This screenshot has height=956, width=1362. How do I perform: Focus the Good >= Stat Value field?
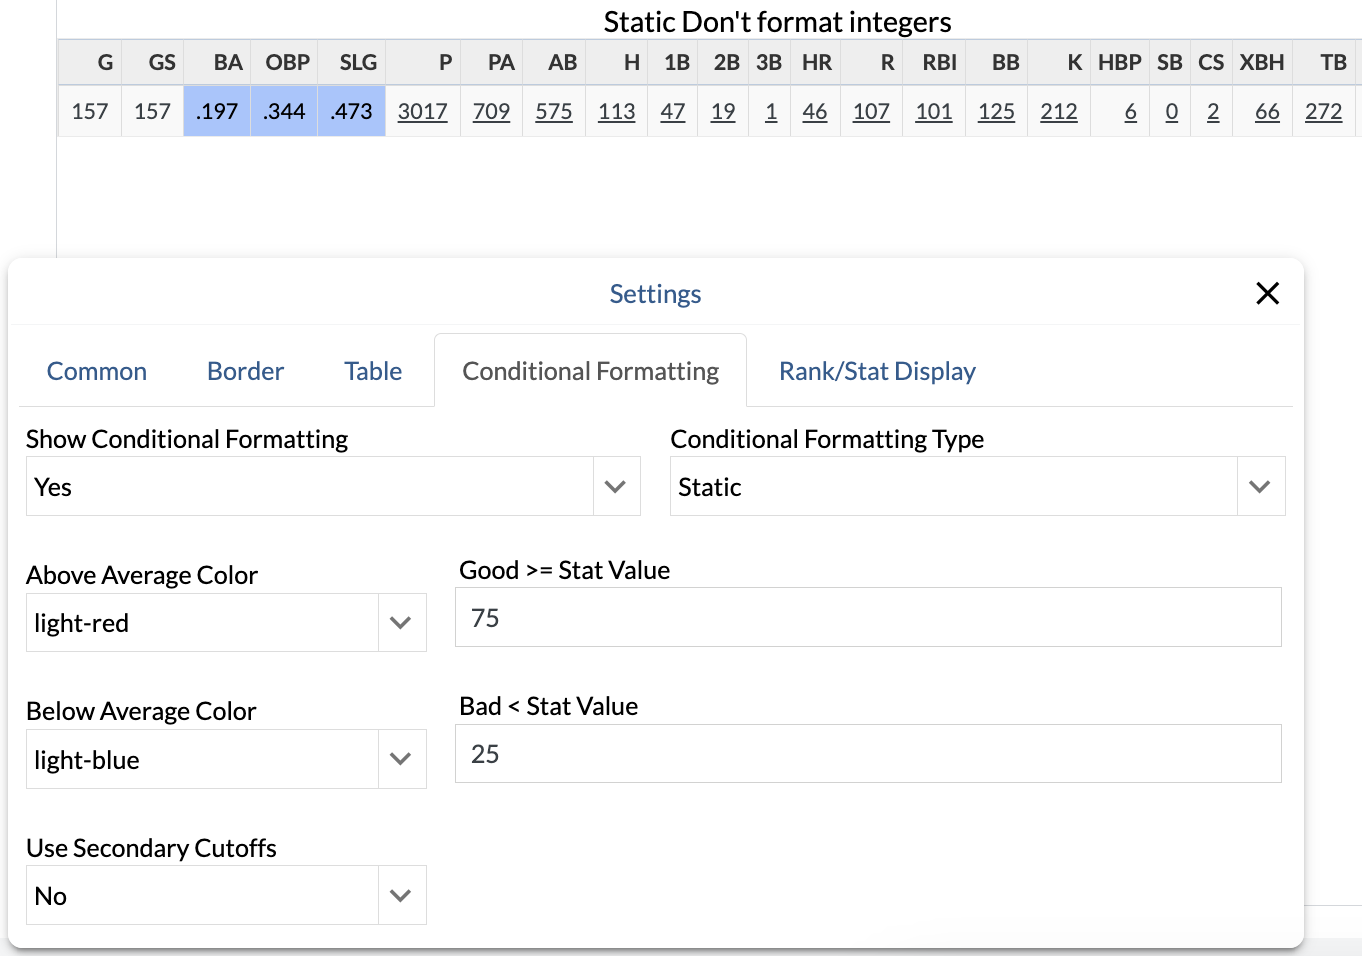pos(868,618)
